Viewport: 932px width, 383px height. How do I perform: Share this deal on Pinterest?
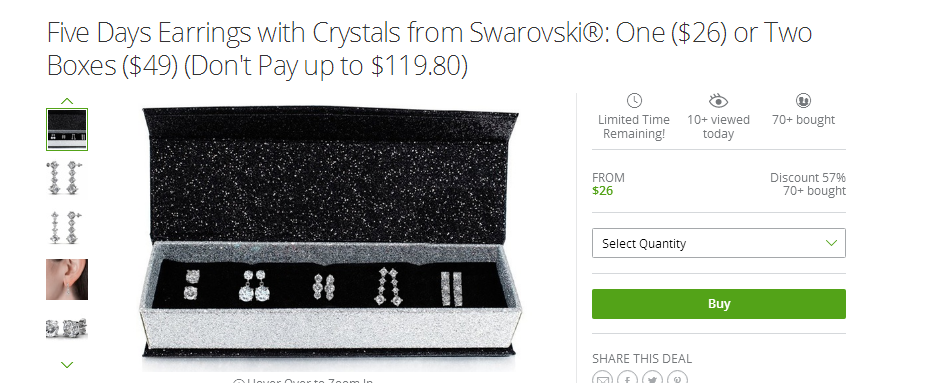click(677, 378)
